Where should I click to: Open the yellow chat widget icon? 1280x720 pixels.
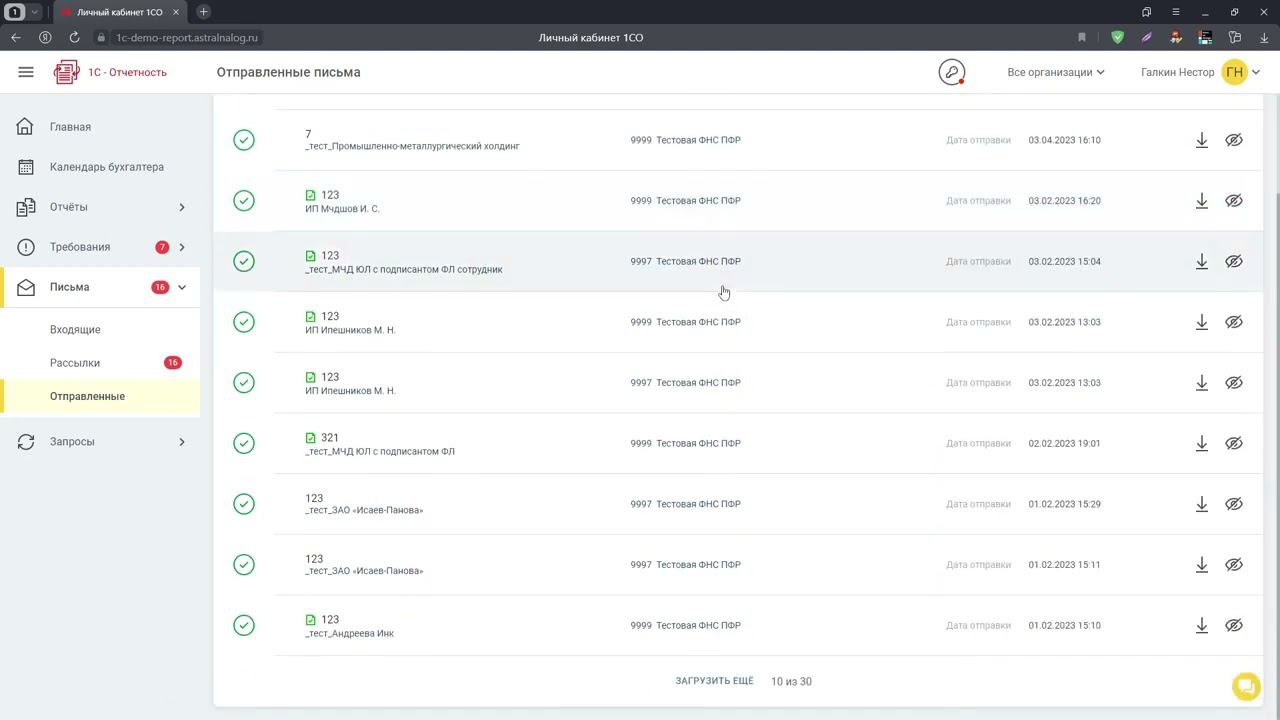(1245, 686)
